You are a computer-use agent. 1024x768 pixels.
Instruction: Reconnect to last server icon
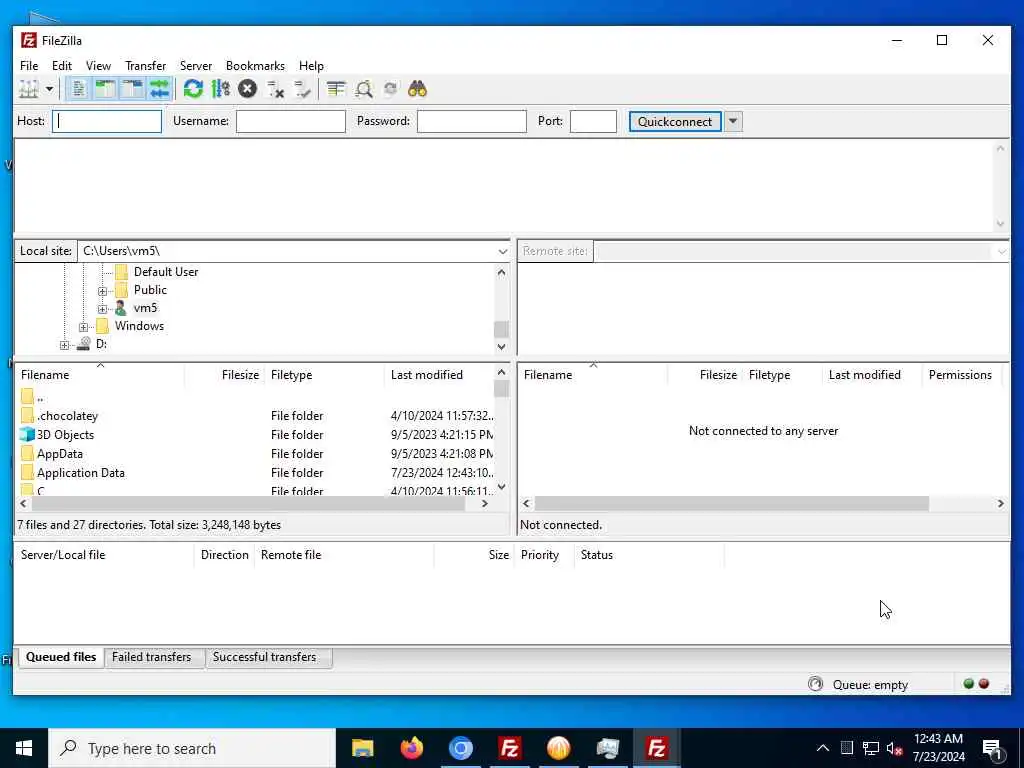tap(302, 89)
